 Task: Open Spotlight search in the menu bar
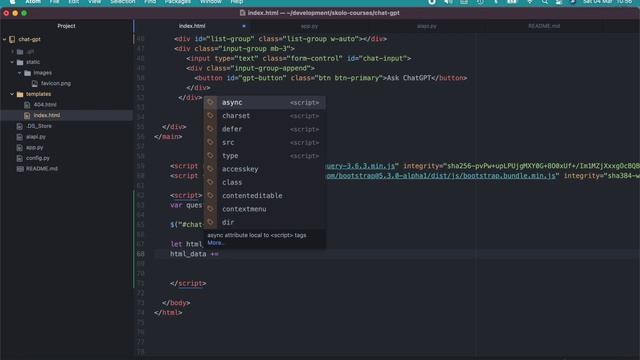[x=545, y=2]
